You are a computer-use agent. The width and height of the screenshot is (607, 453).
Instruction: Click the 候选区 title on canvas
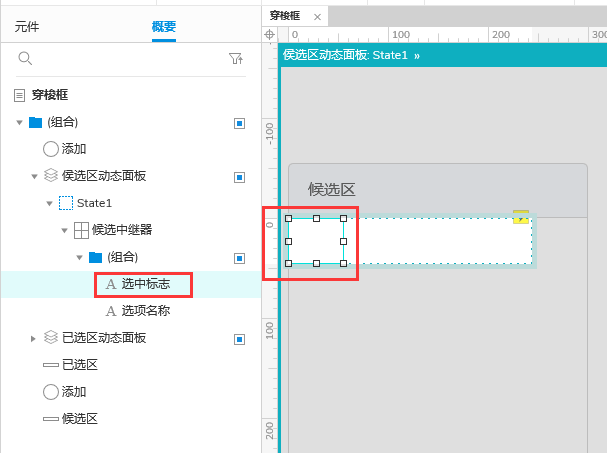pyautogui.click(x=332, y=190)
